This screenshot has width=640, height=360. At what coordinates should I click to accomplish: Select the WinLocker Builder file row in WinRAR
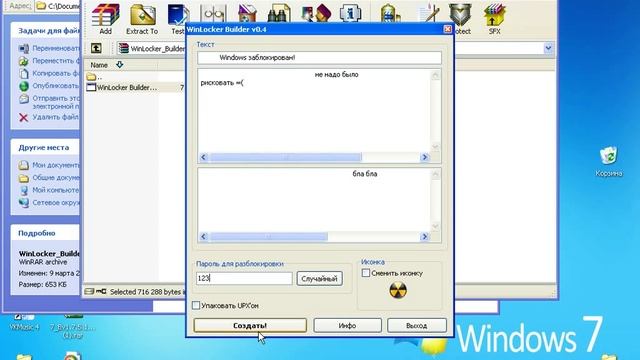click(x=135, y=87)
